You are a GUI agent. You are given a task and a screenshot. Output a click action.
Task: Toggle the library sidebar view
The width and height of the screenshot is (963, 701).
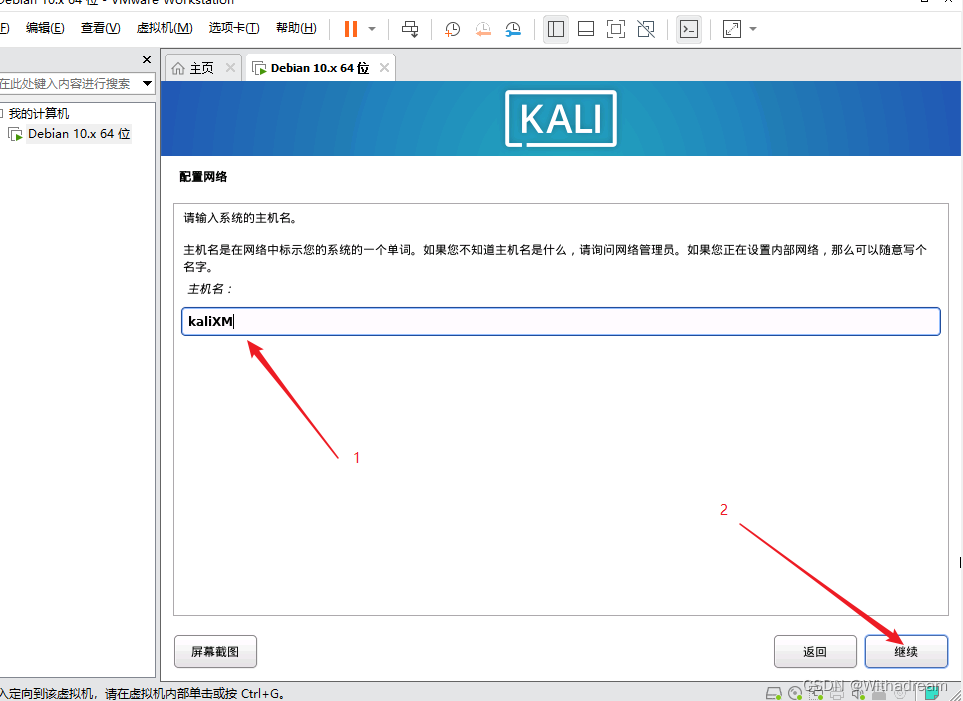(x=556, y=29)
